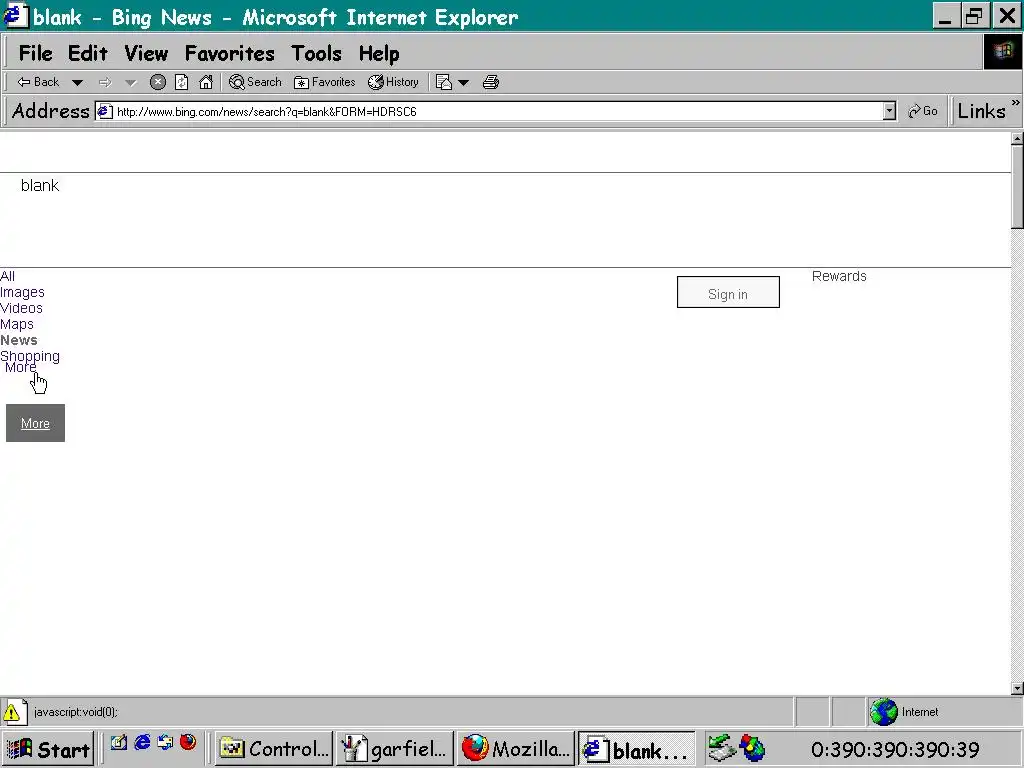1024x768 pixels.
Task: Click the taskbar clock
Action: [895, 750]
